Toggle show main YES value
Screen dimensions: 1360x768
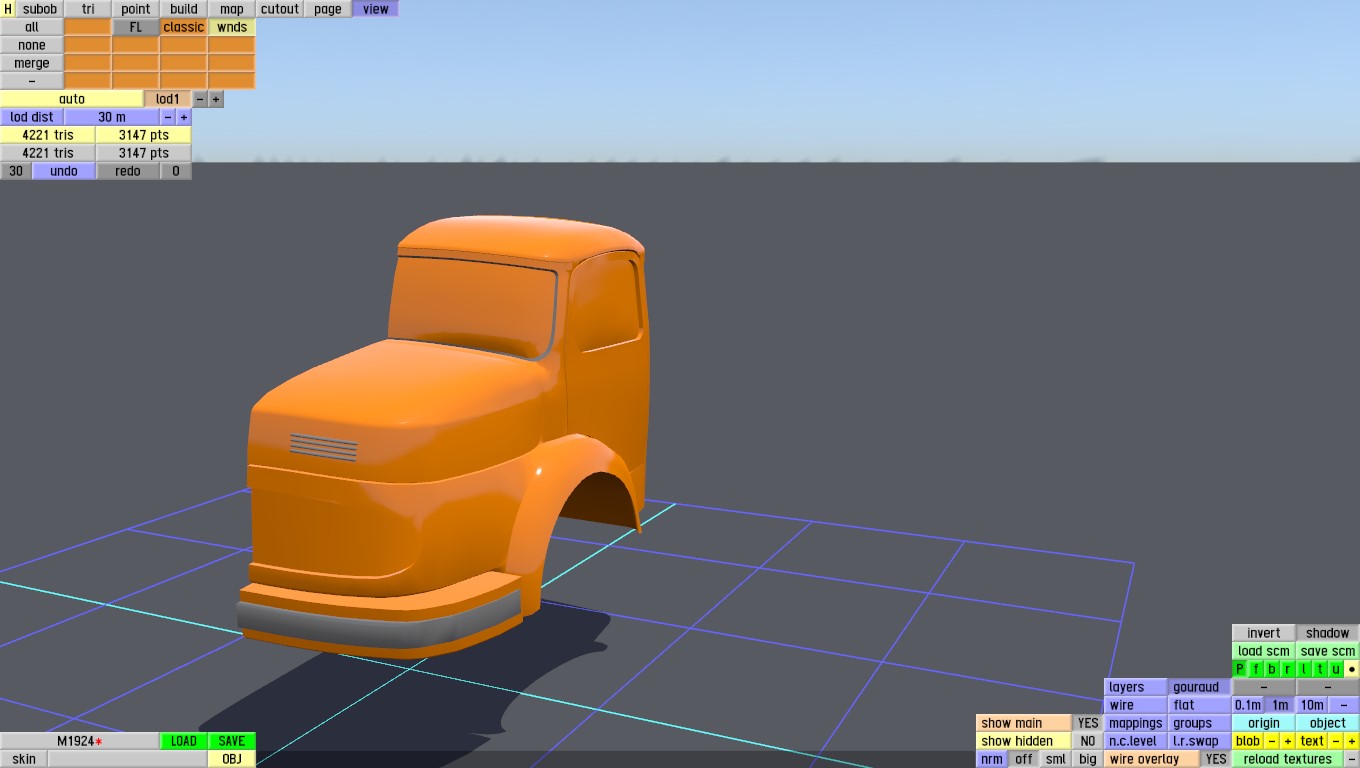[x=1088, y=723]
